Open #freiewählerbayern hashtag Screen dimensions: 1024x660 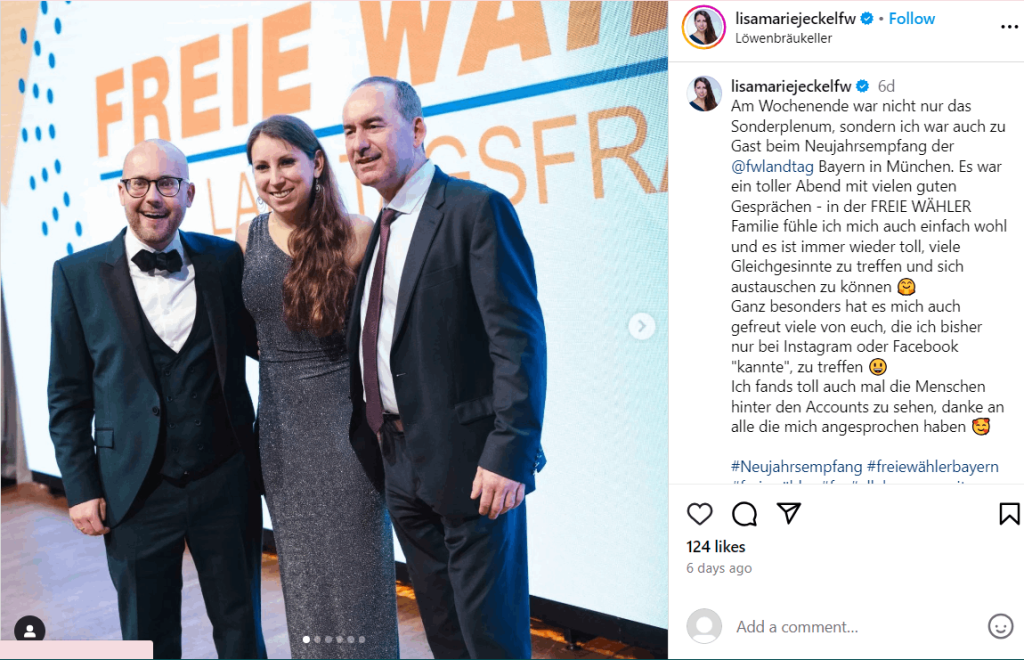[x=932, y=467]
